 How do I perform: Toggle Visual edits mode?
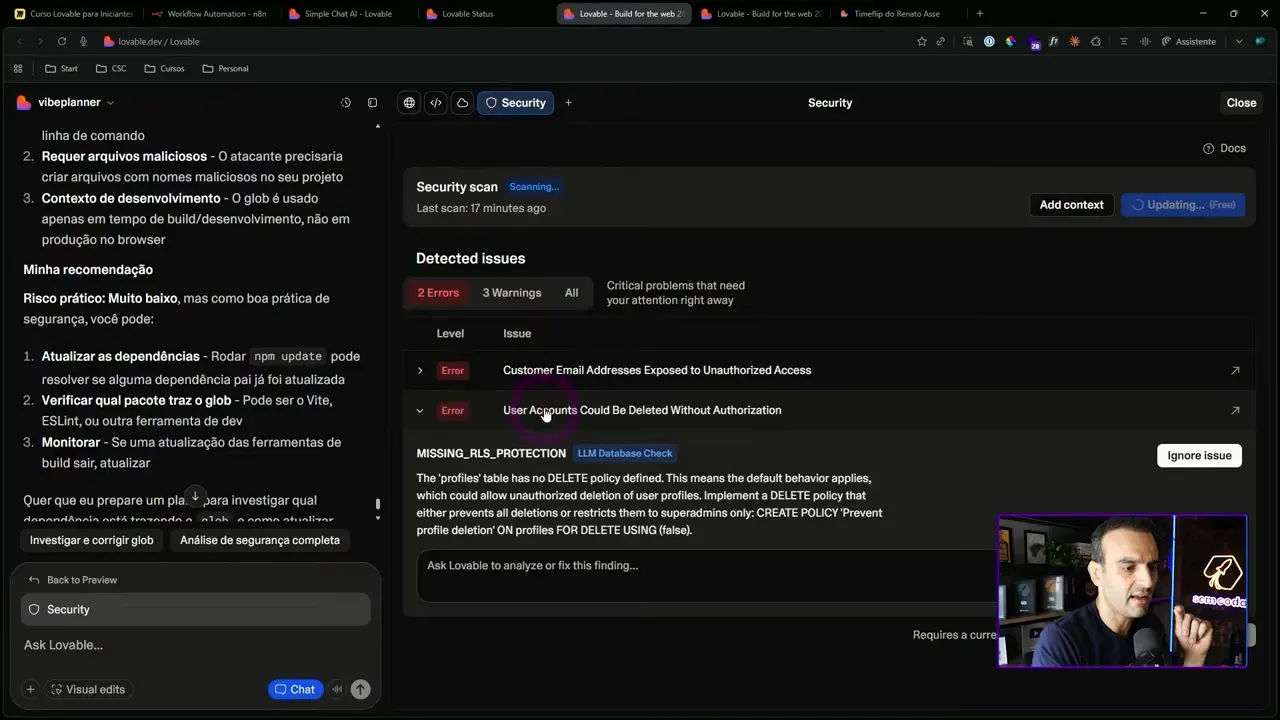click(89, 689)
